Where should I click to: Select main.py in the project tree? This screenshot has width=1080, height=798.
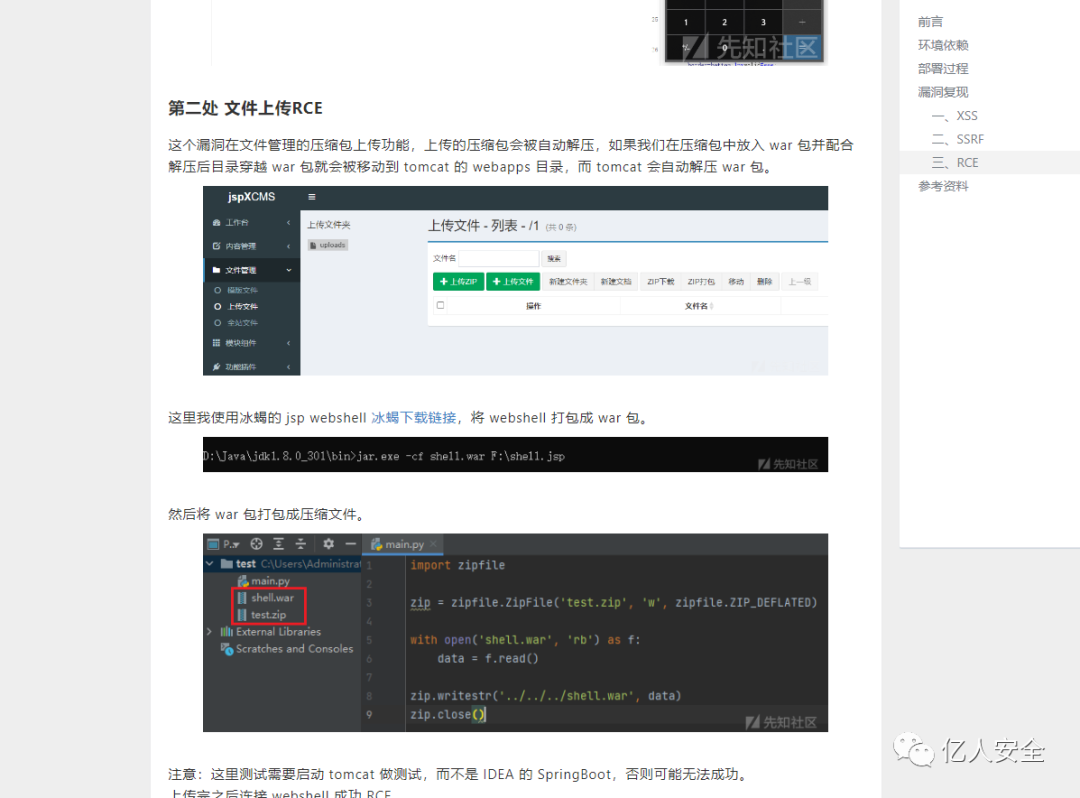click(271, 581)
